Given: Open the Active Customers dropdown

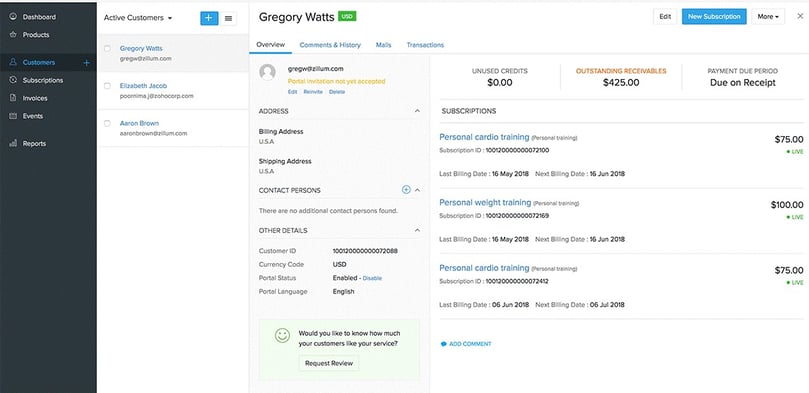Looking at the screenshot, I should pyautogui.click(x=138, y=18).
